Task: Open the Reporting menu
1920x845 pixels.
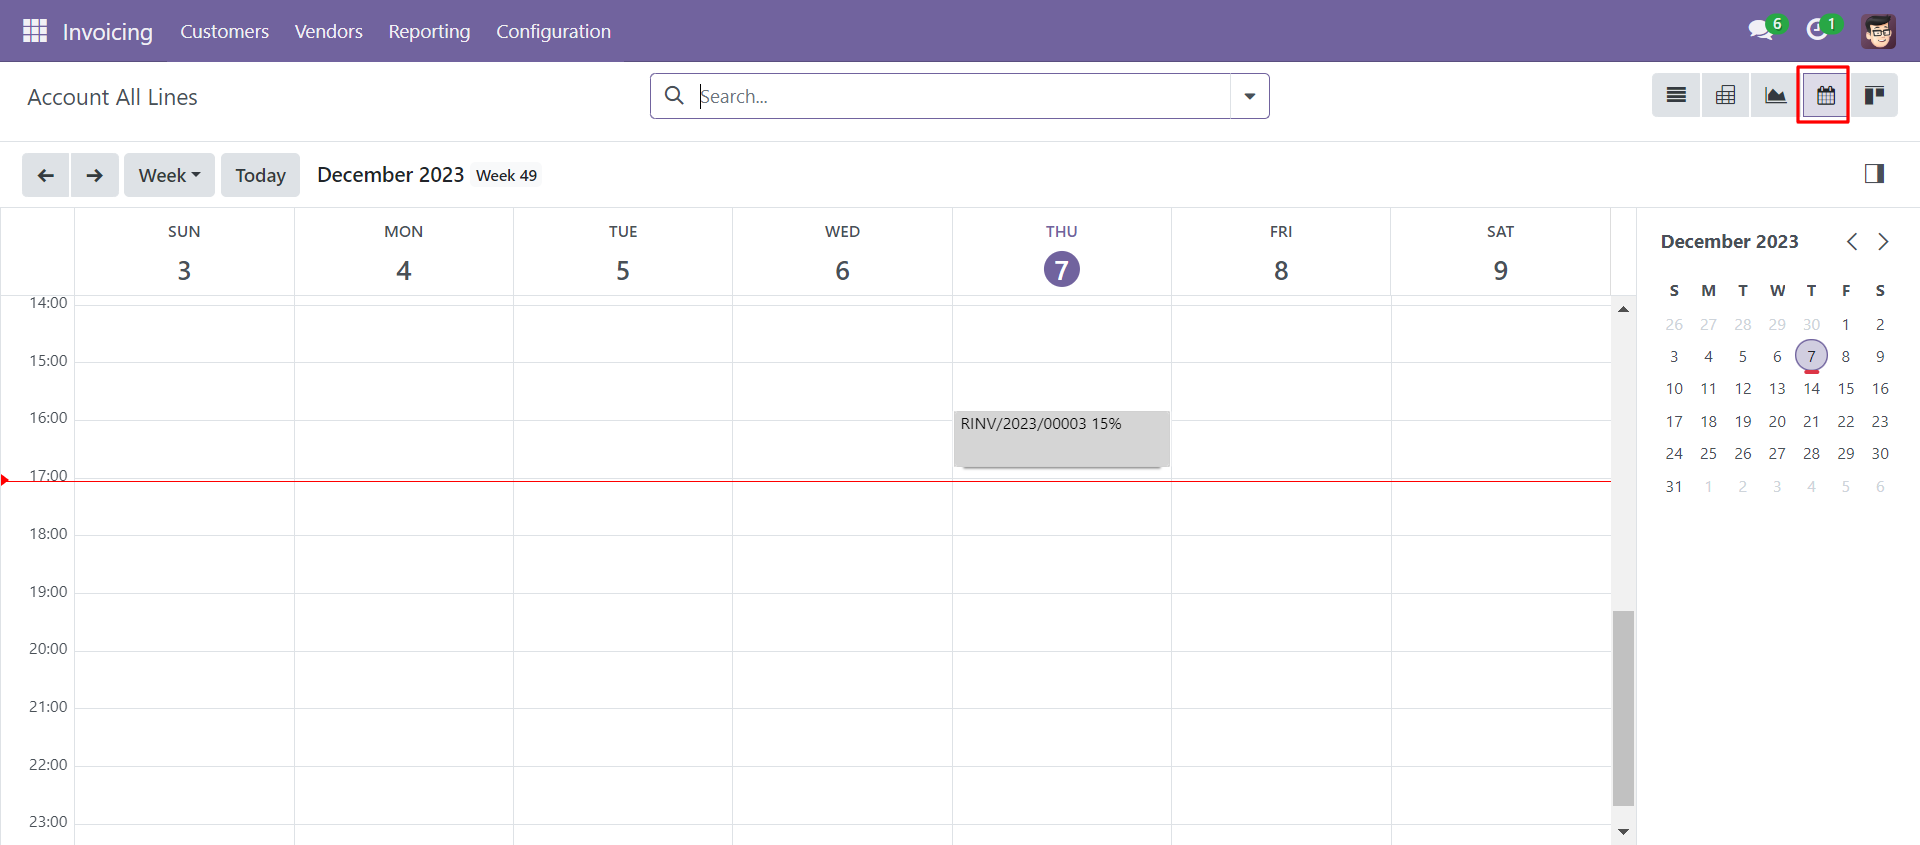Action: point(429,31)
